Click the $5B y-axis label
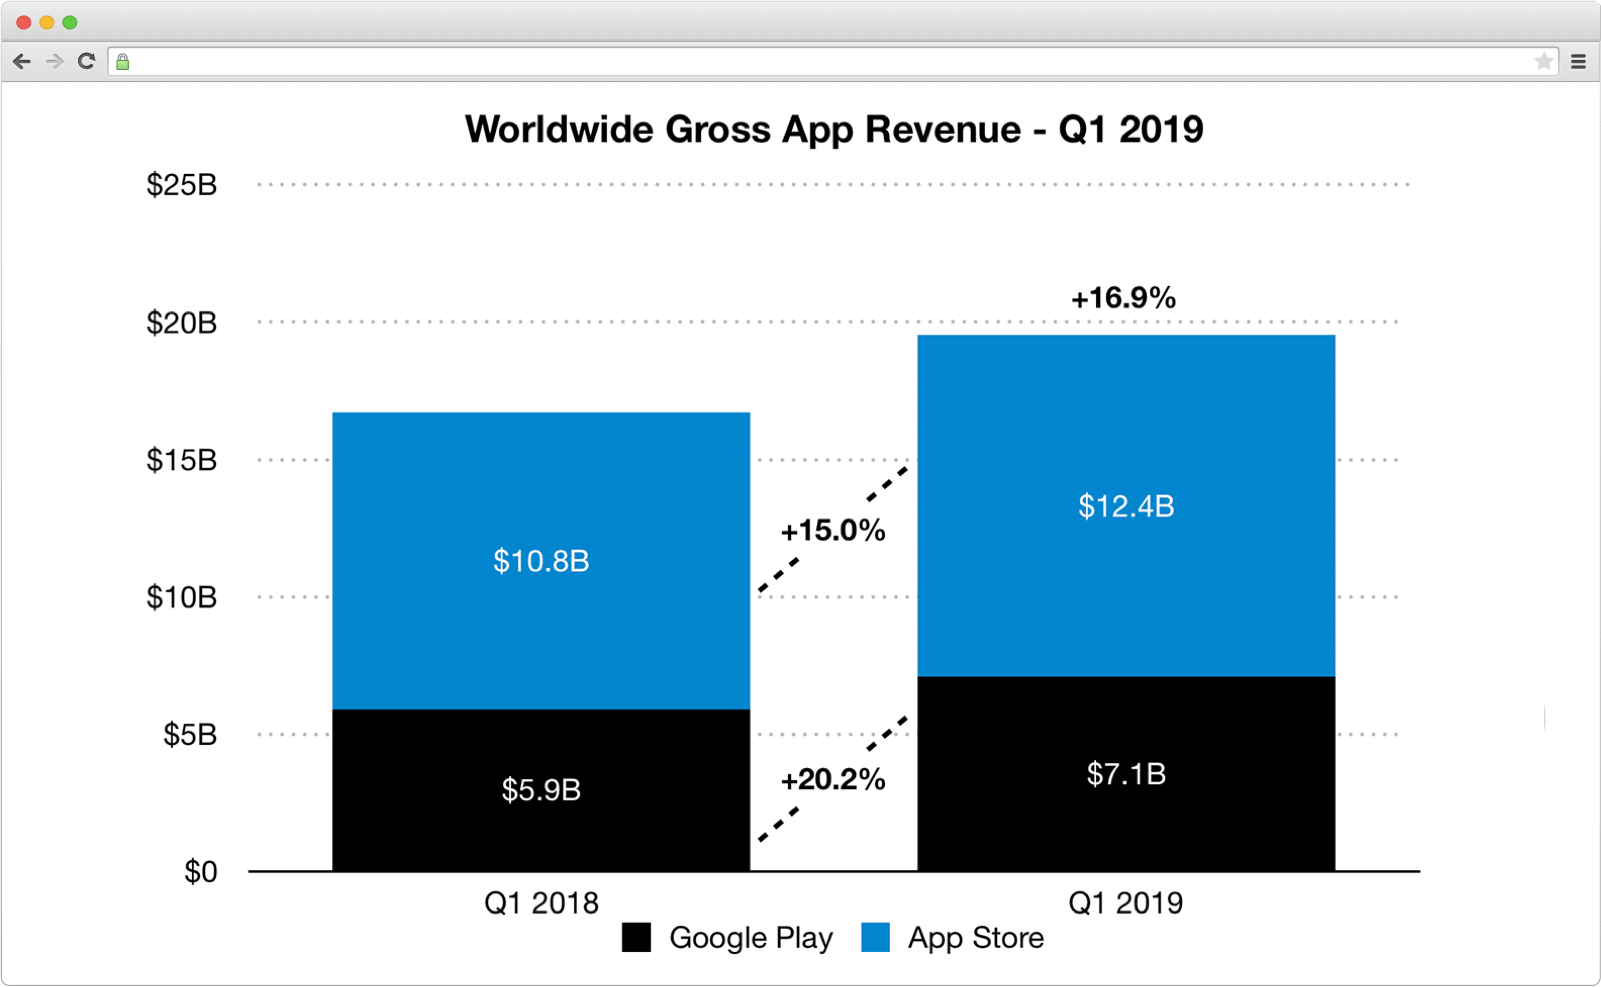This screenshot has width=1601, height=987. pos(190,735)
